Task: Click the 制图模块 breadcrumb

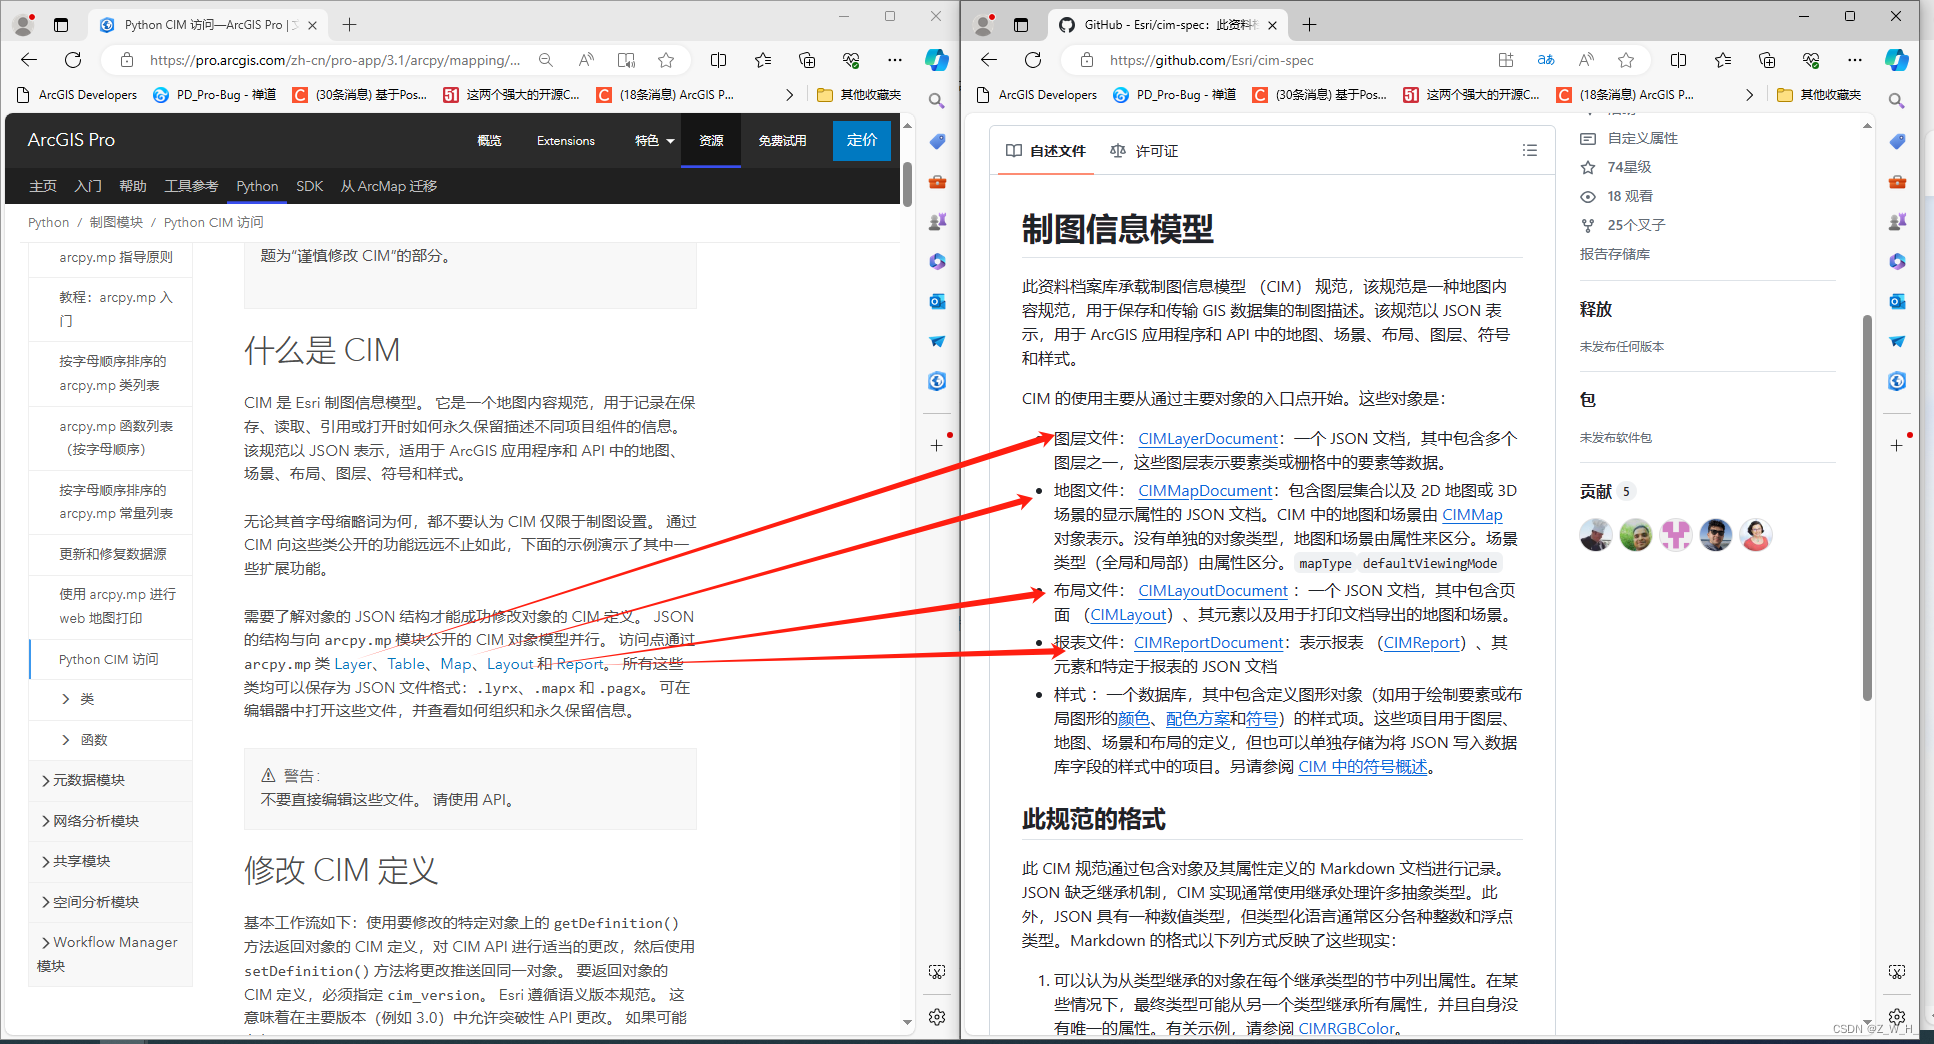Action: [116, 222]
